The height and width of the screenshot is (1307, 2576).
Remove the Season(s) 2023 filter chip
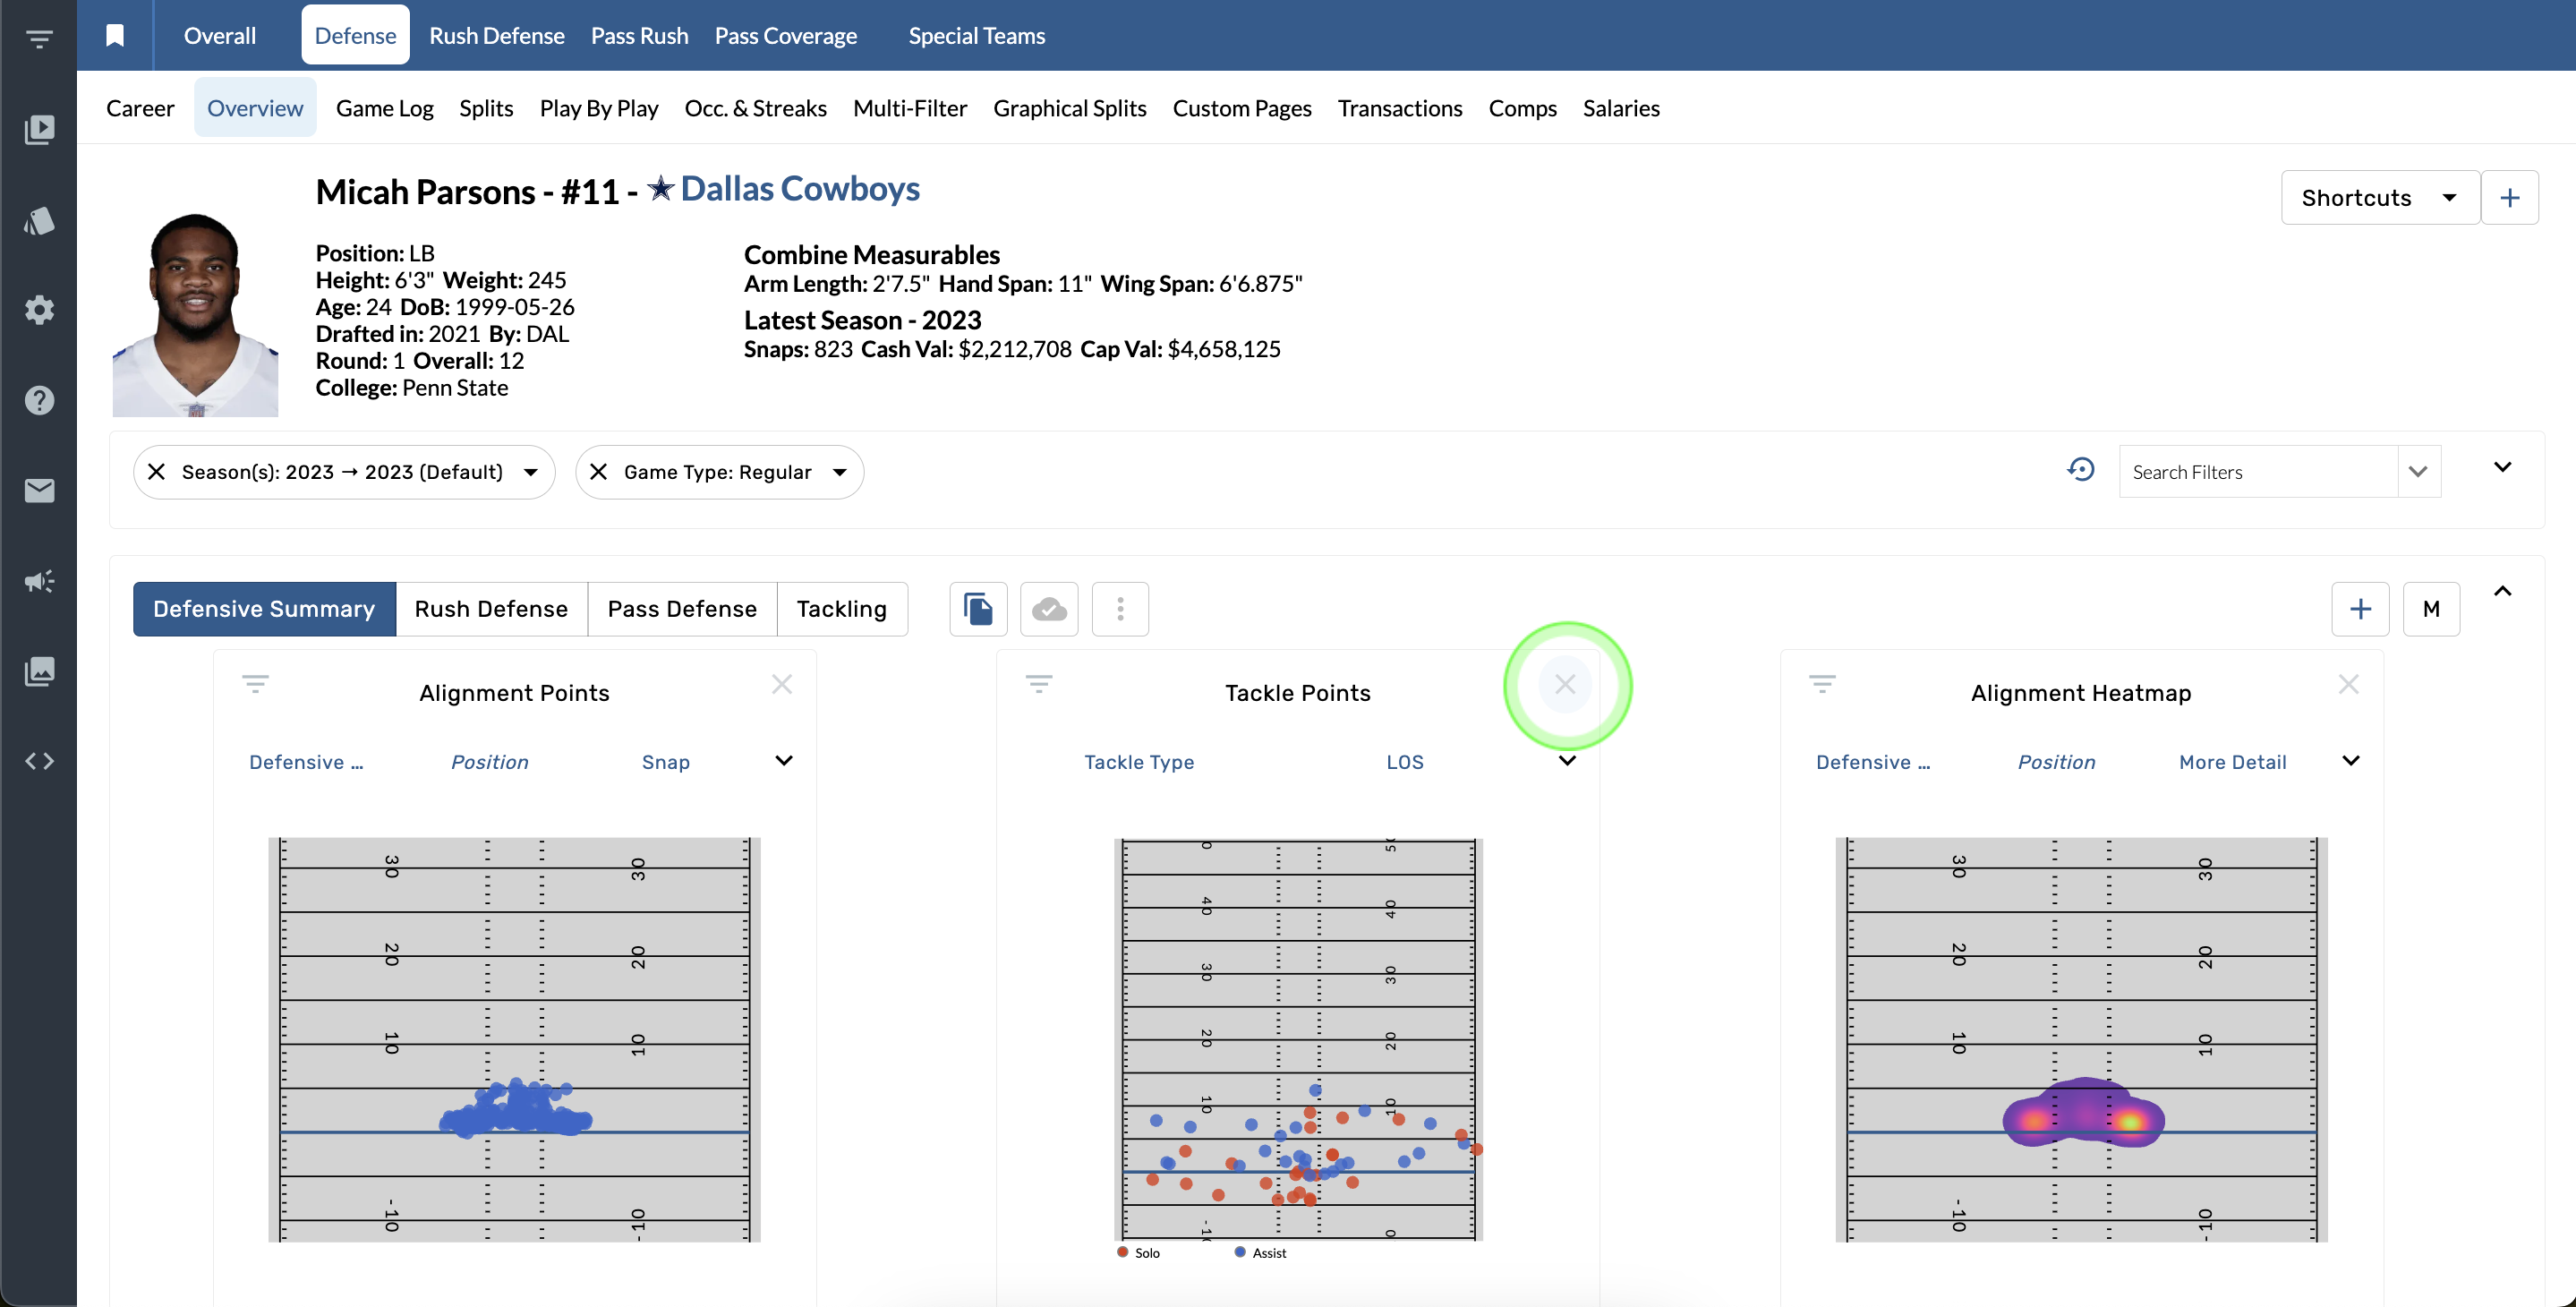pos(157,472)
